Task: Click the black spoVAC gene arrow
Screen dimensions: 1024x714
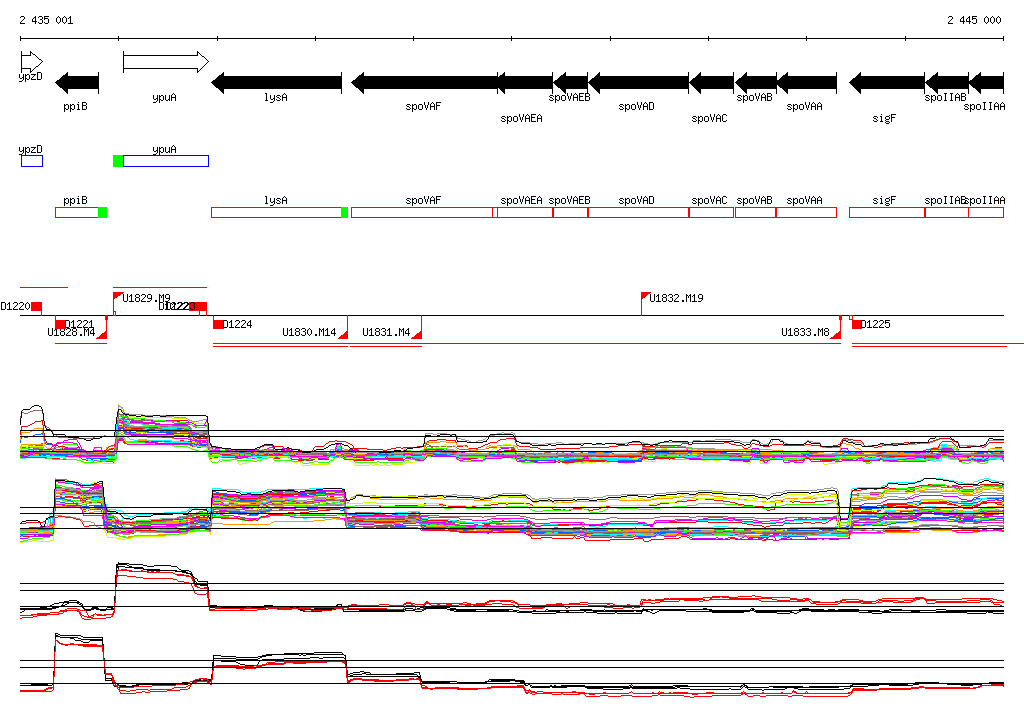Action: tap(711, 83)
